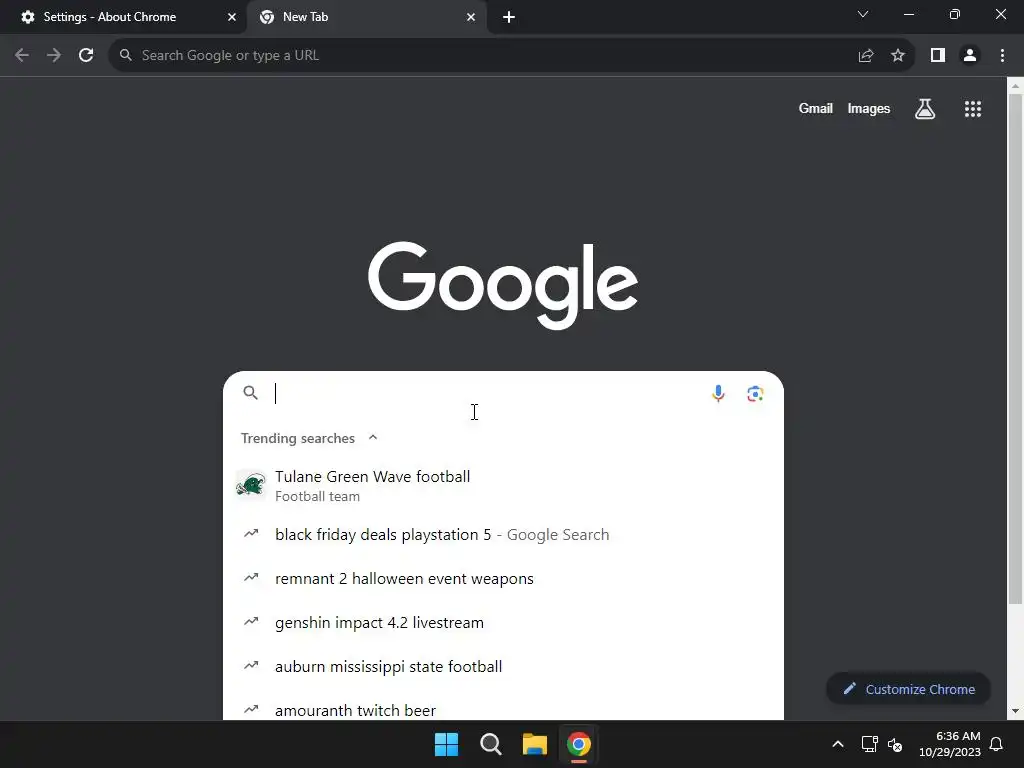Click the Chrome icon in the taskbar

(x=579, y=744)
